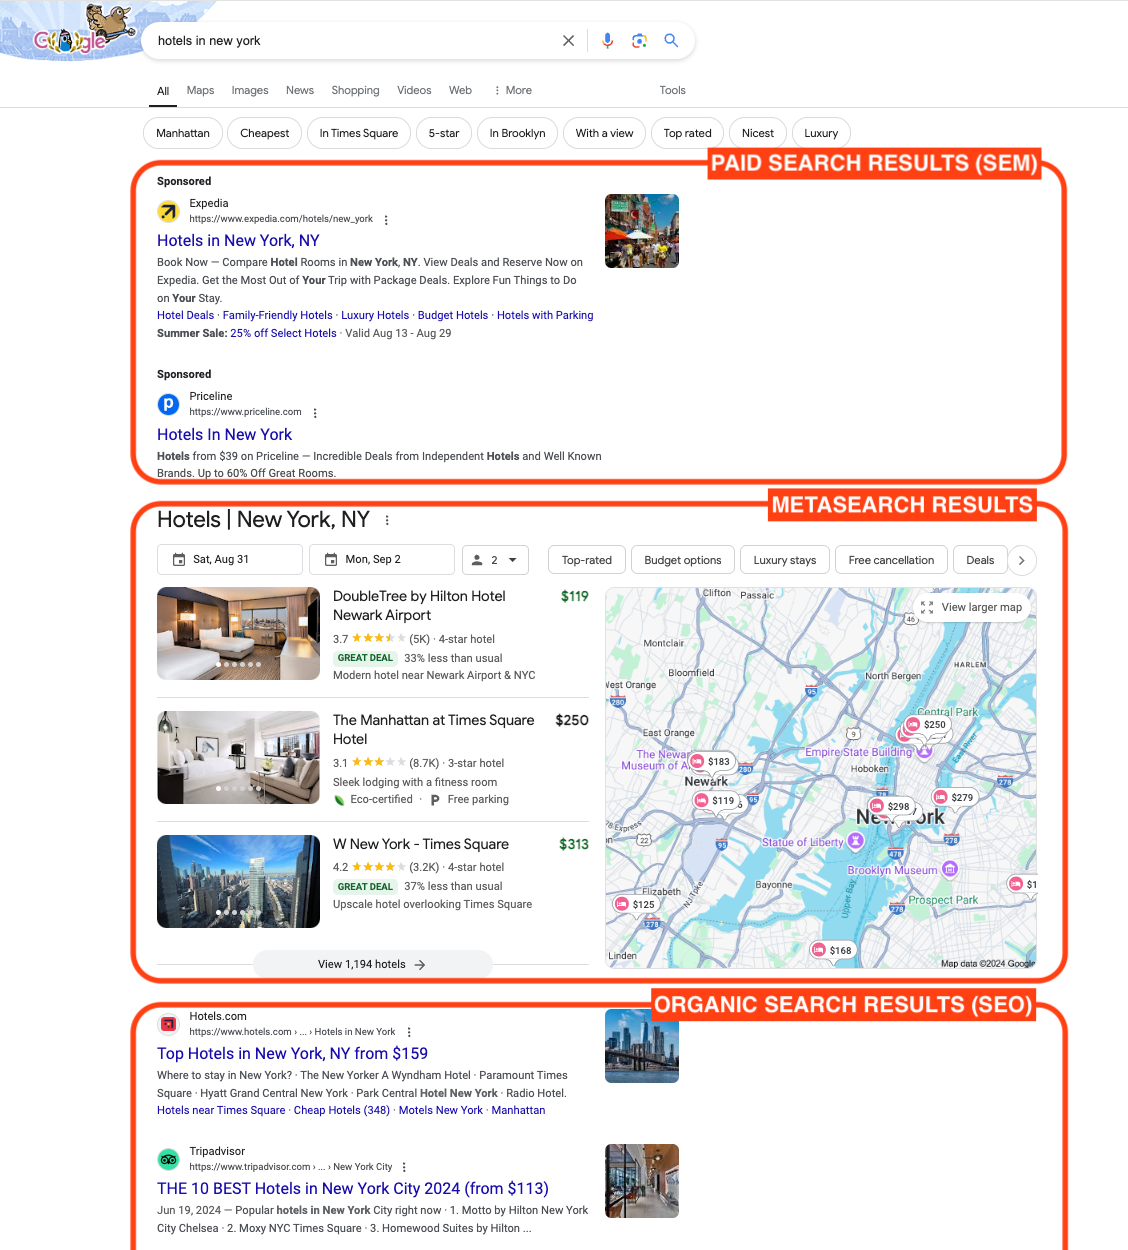Select the $168 hotel pin on map
Viewport: 1128px width, 1250px height.
(832, 950)
